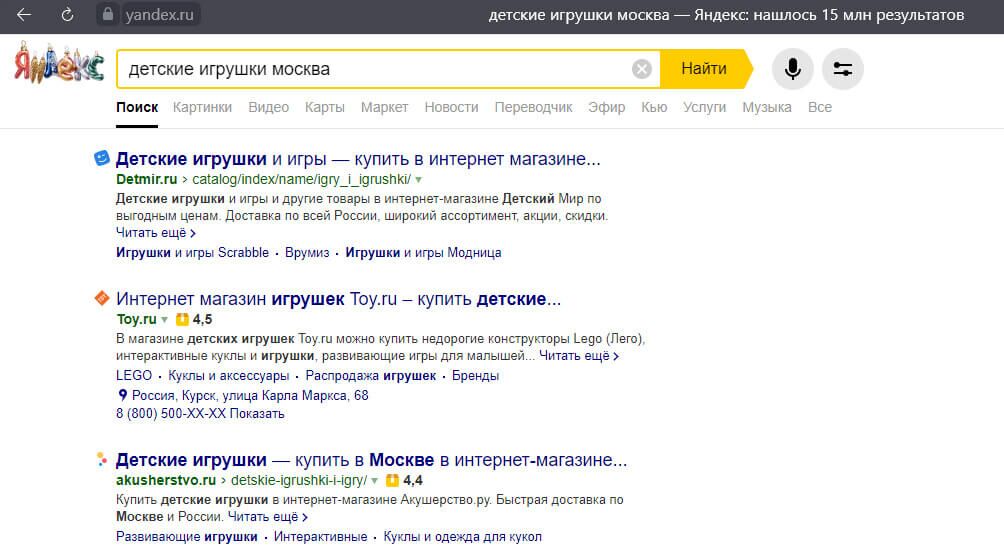This screenshot has height=558, width=1004.
Task: Open the catalog/index/name/igry_i_igrushki path link
Action: click(x=302, y=179)
